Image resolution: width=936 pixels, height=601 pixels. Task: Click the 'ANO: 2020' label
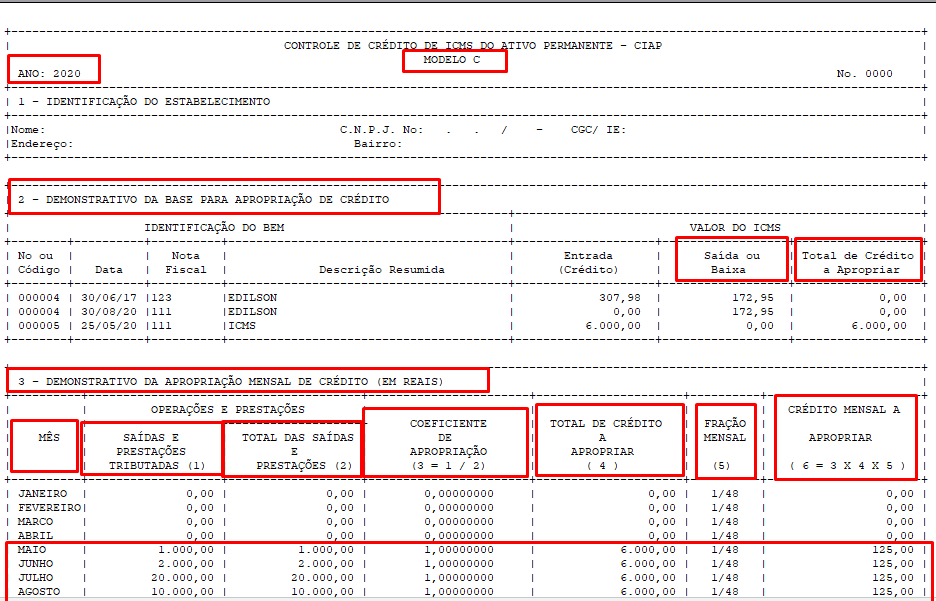49,74
